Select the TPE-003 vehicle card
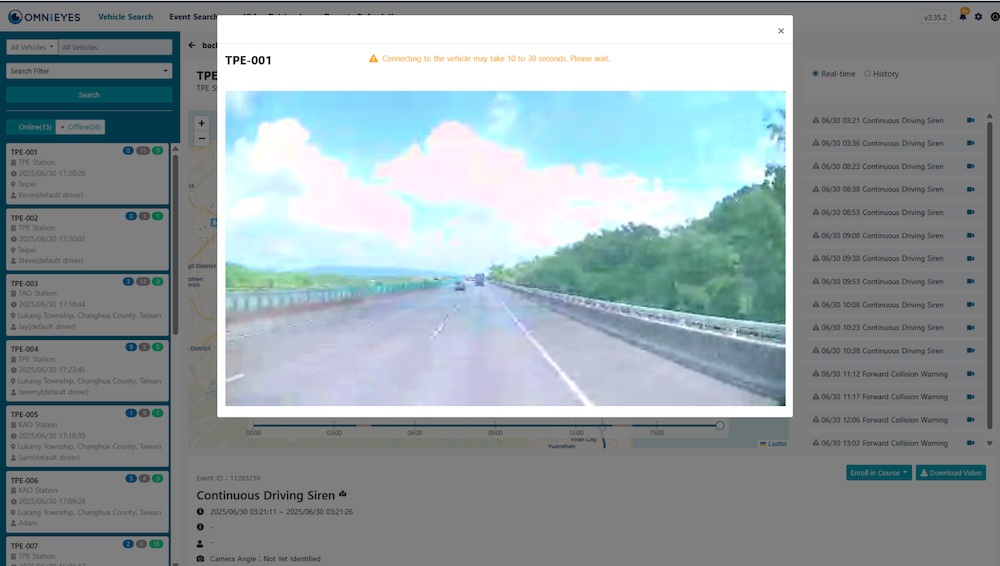Viewport: 1000px width, 566px height. tap(87, 305)
